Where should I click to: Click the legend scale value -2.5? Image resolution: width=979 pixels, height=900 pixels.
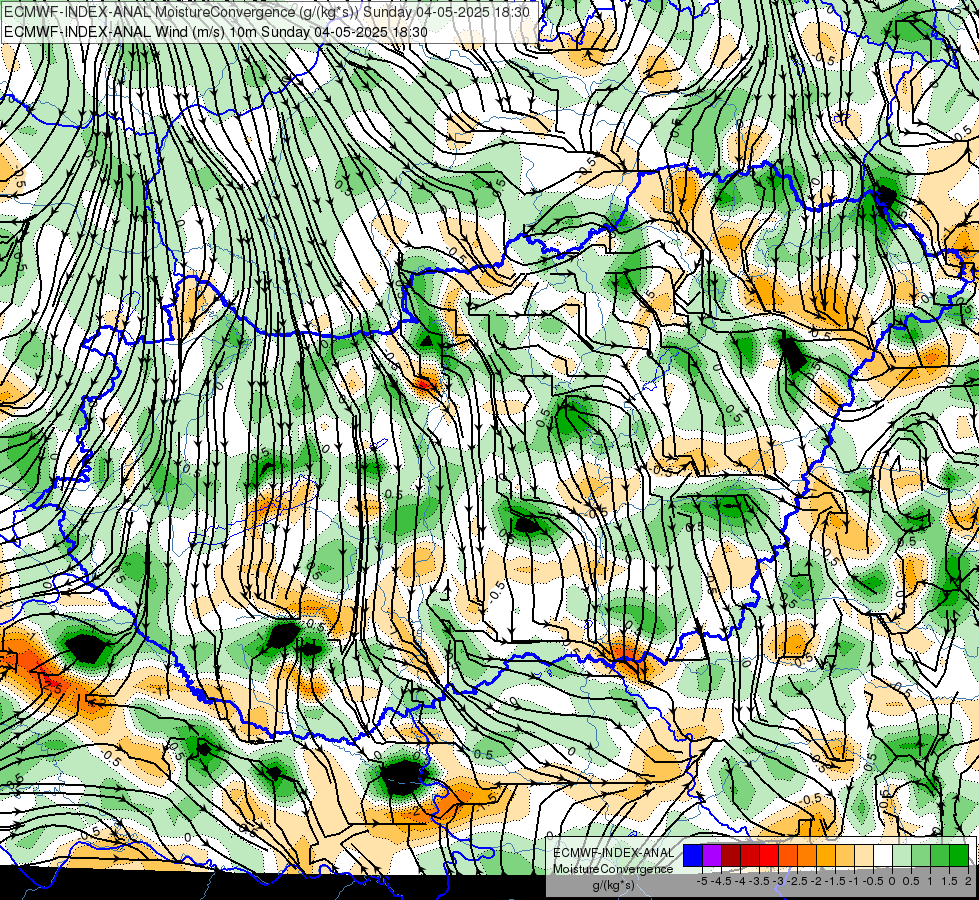coord(798,881)
